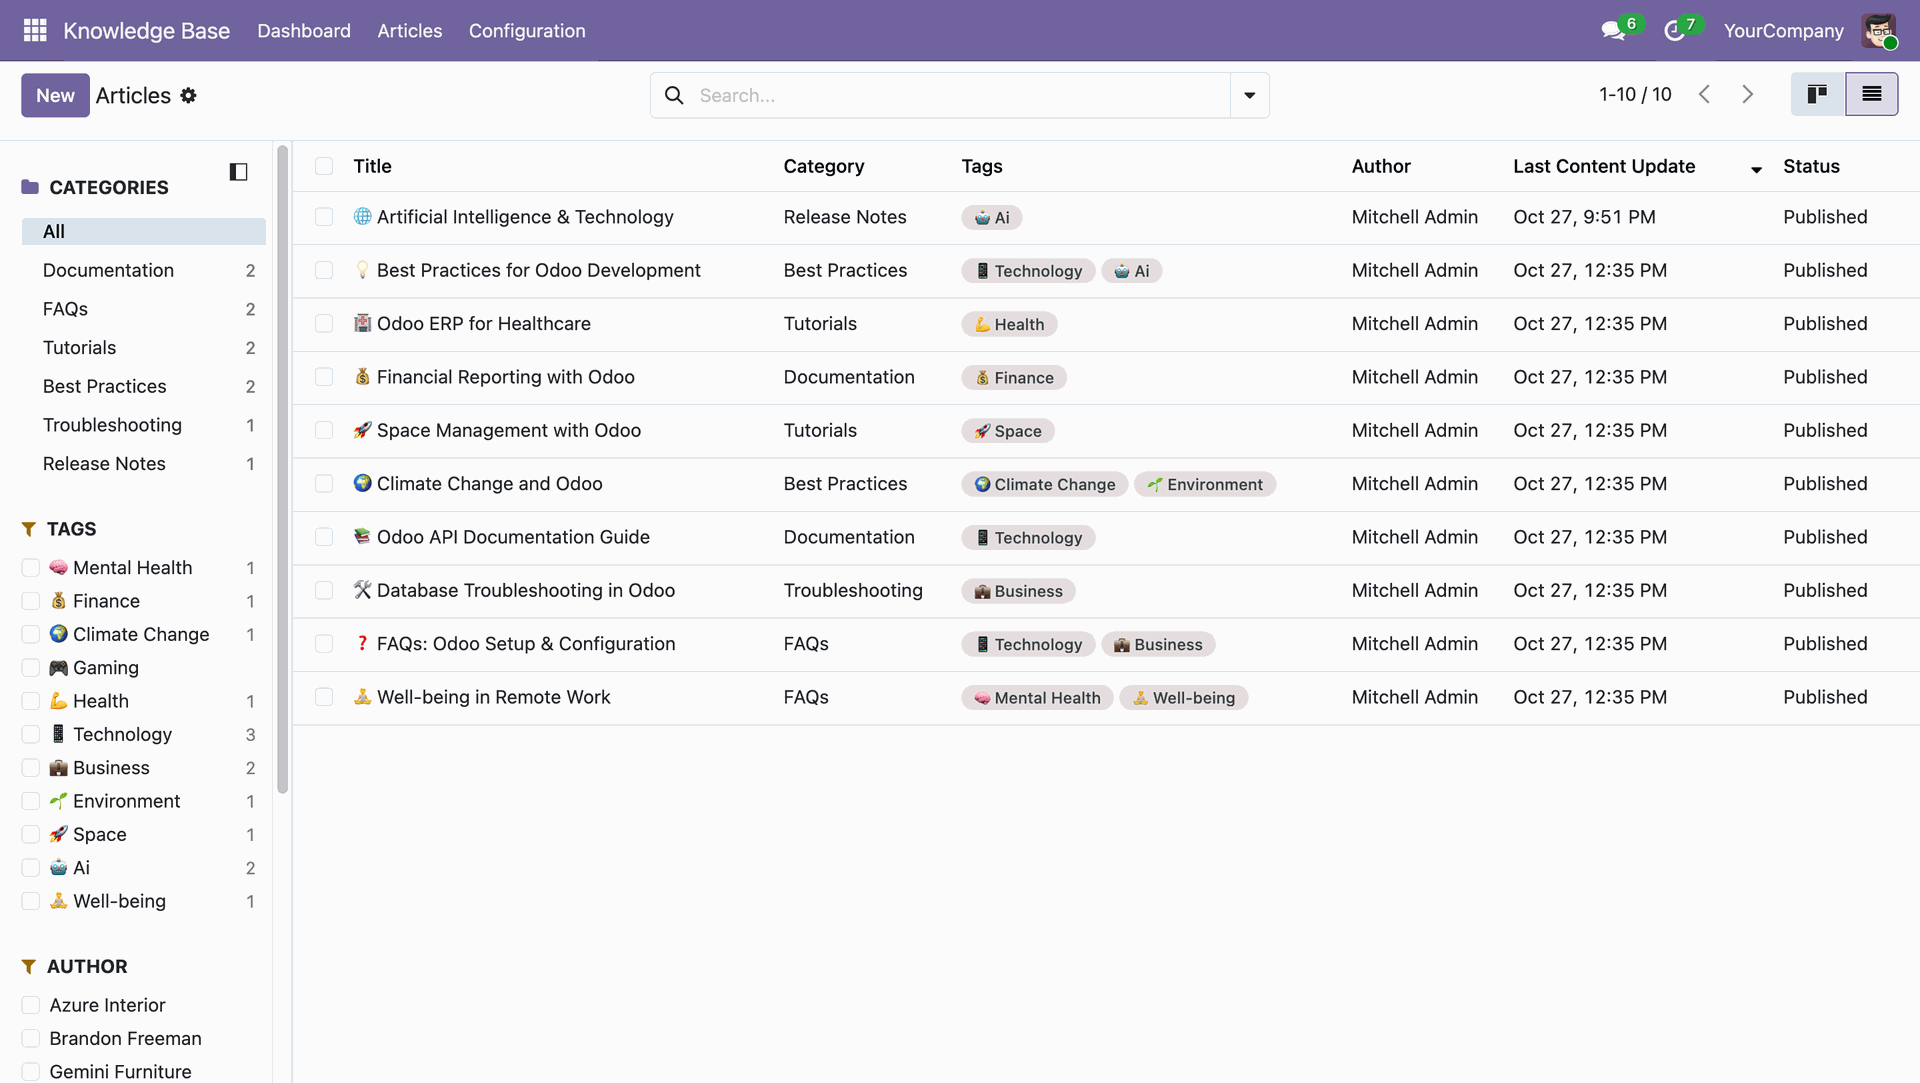The image size is (1920, 1083).
Task: Open the Configuration menu
Action: point(527,31)
